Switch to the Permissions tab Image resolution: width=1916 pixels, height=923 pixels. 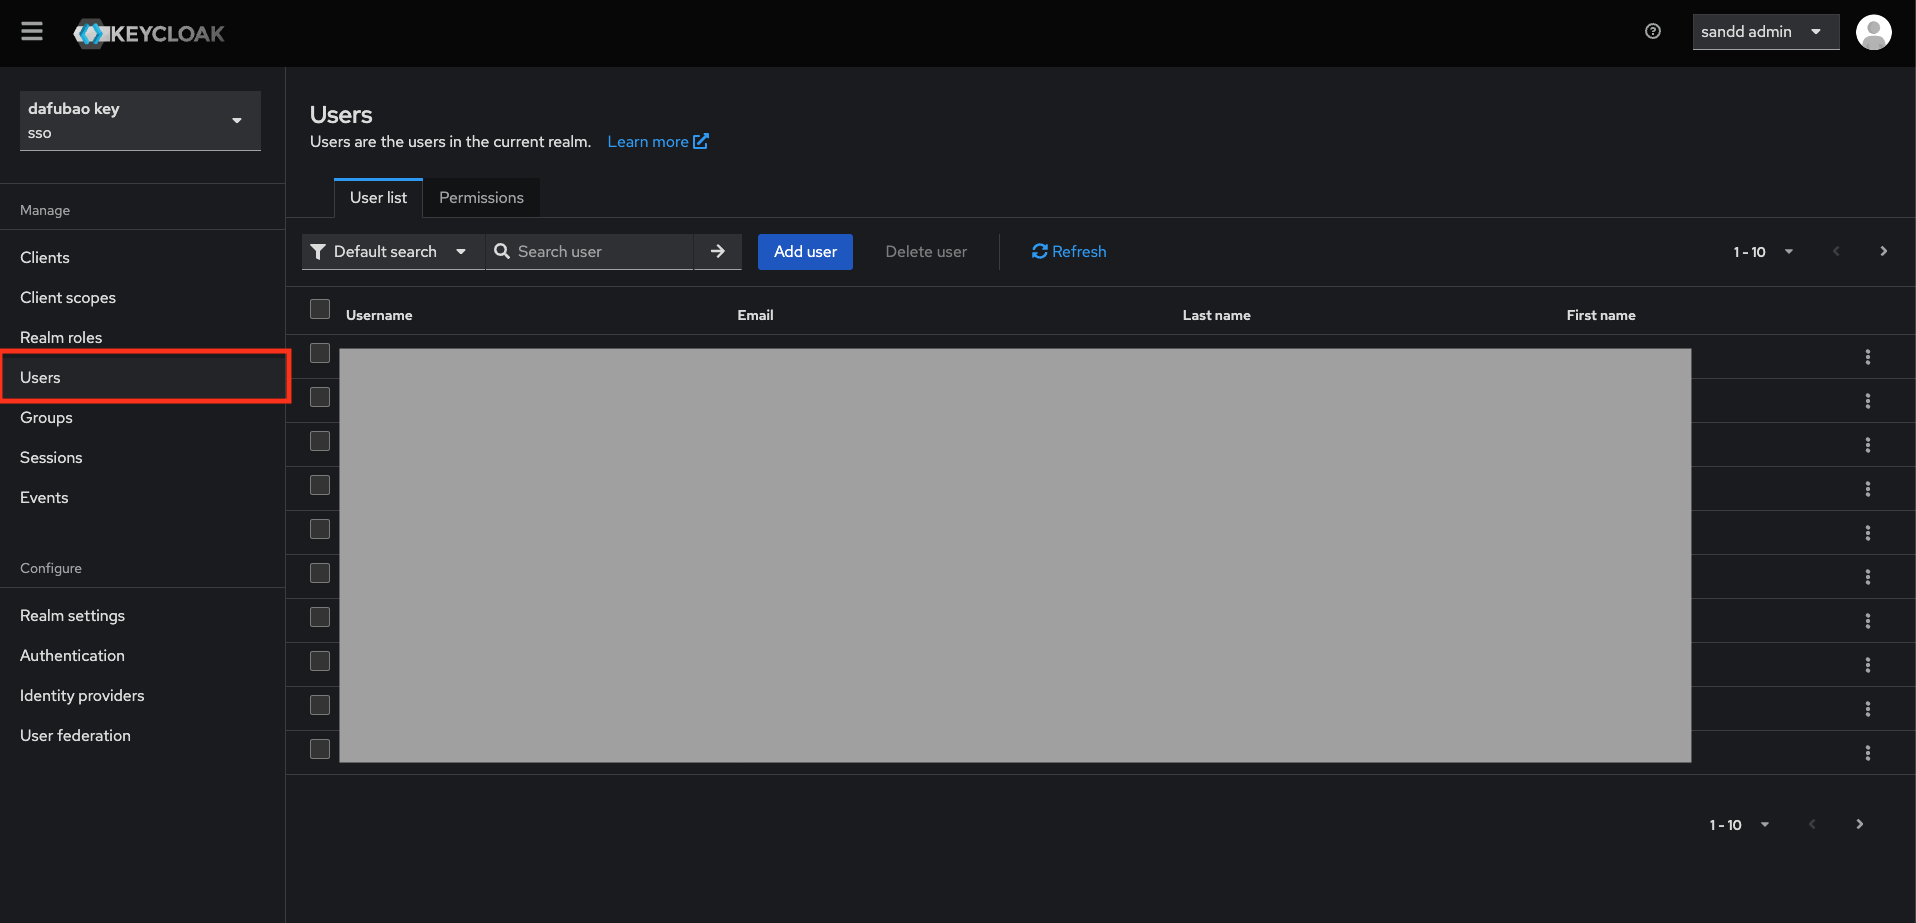click(481, 198)
